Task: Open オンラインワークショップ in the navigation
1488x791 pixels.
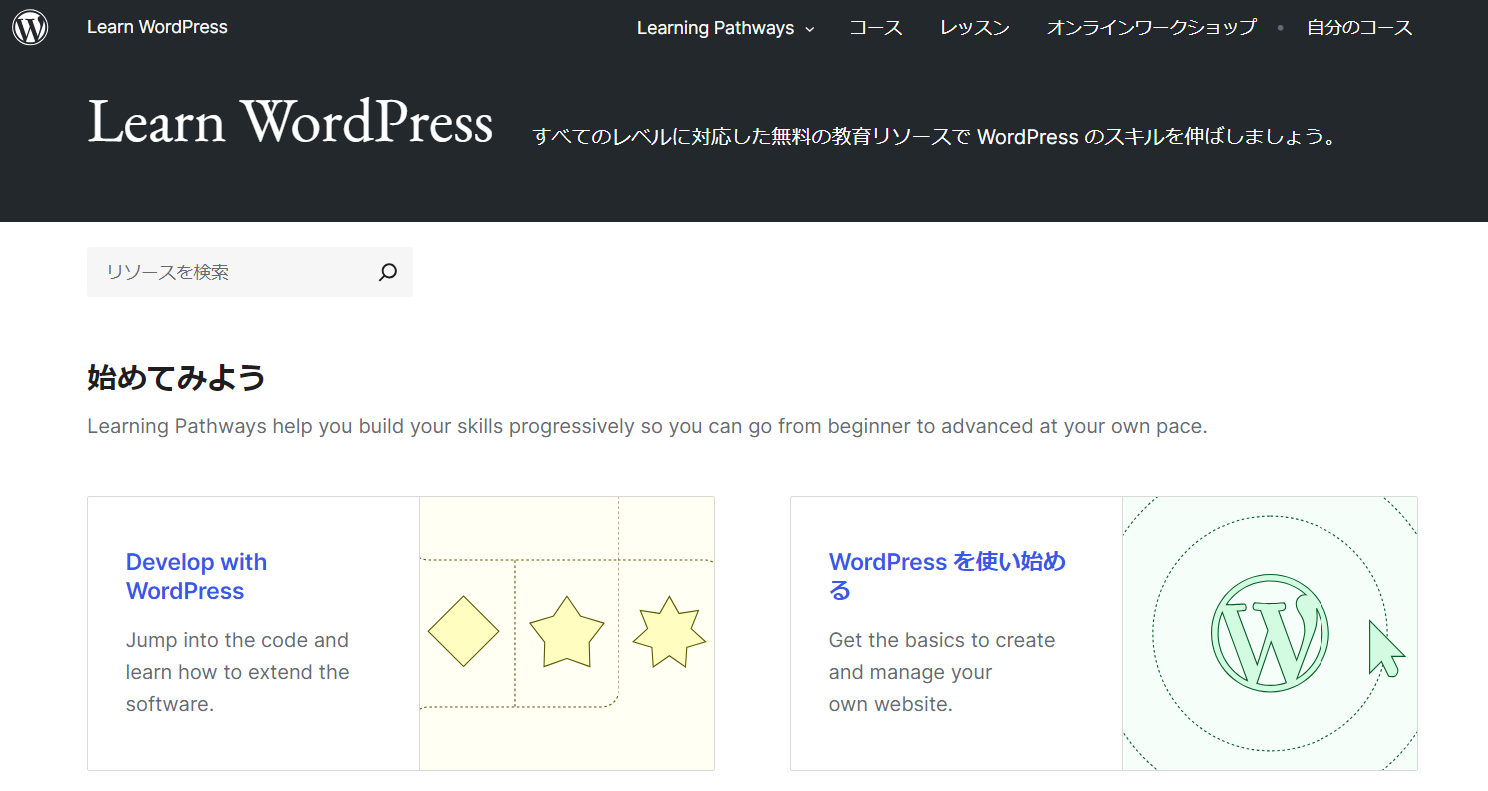Action: (1151, 28)
